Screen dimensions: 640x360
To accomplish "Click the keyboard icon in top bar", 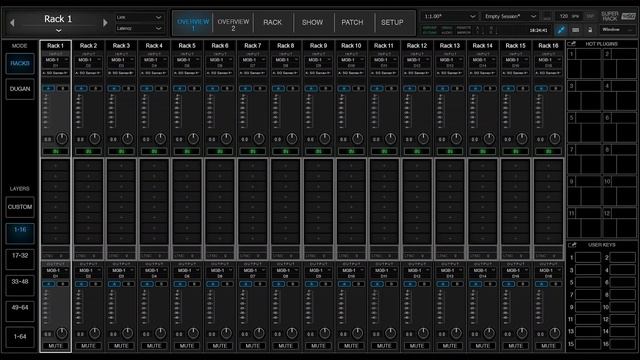I will click(x=575, y=30).
